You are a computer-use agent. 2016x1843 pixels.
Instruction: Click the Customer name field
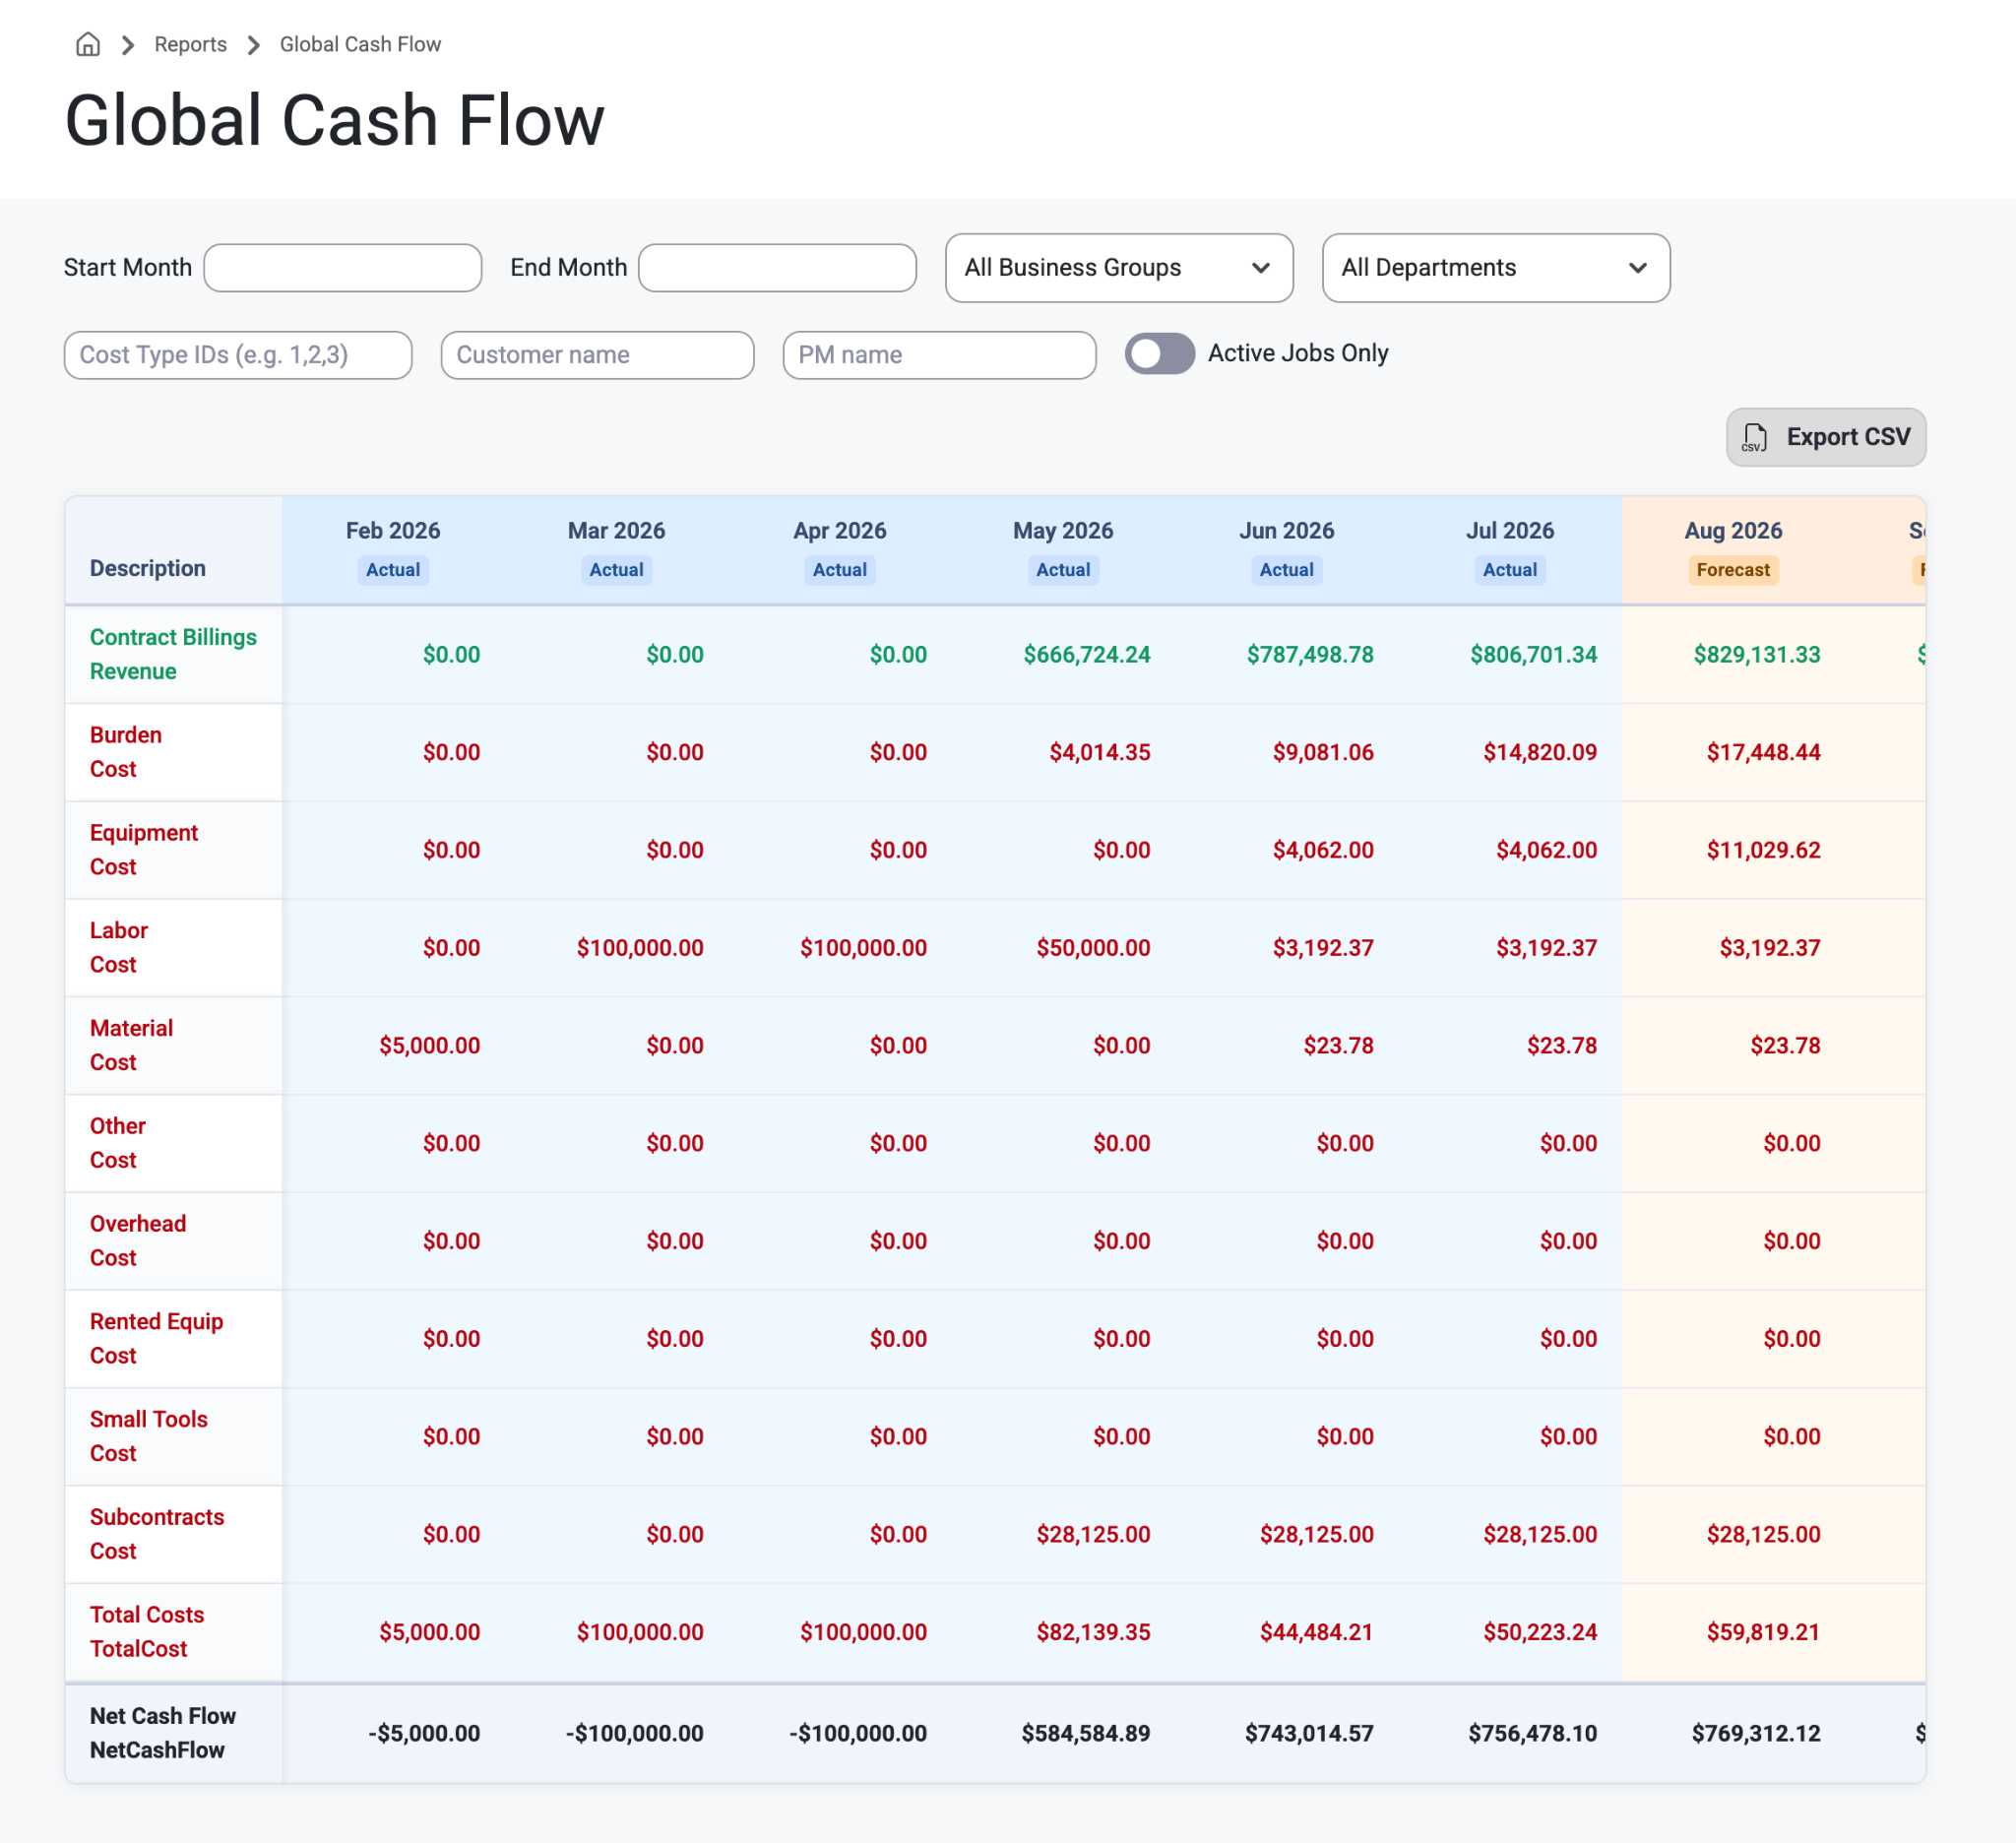click(597, 355)
